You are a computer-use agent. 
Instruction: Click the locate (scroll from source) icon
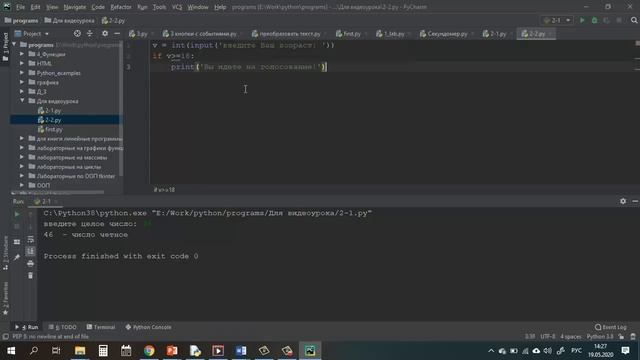coord(77,33)
